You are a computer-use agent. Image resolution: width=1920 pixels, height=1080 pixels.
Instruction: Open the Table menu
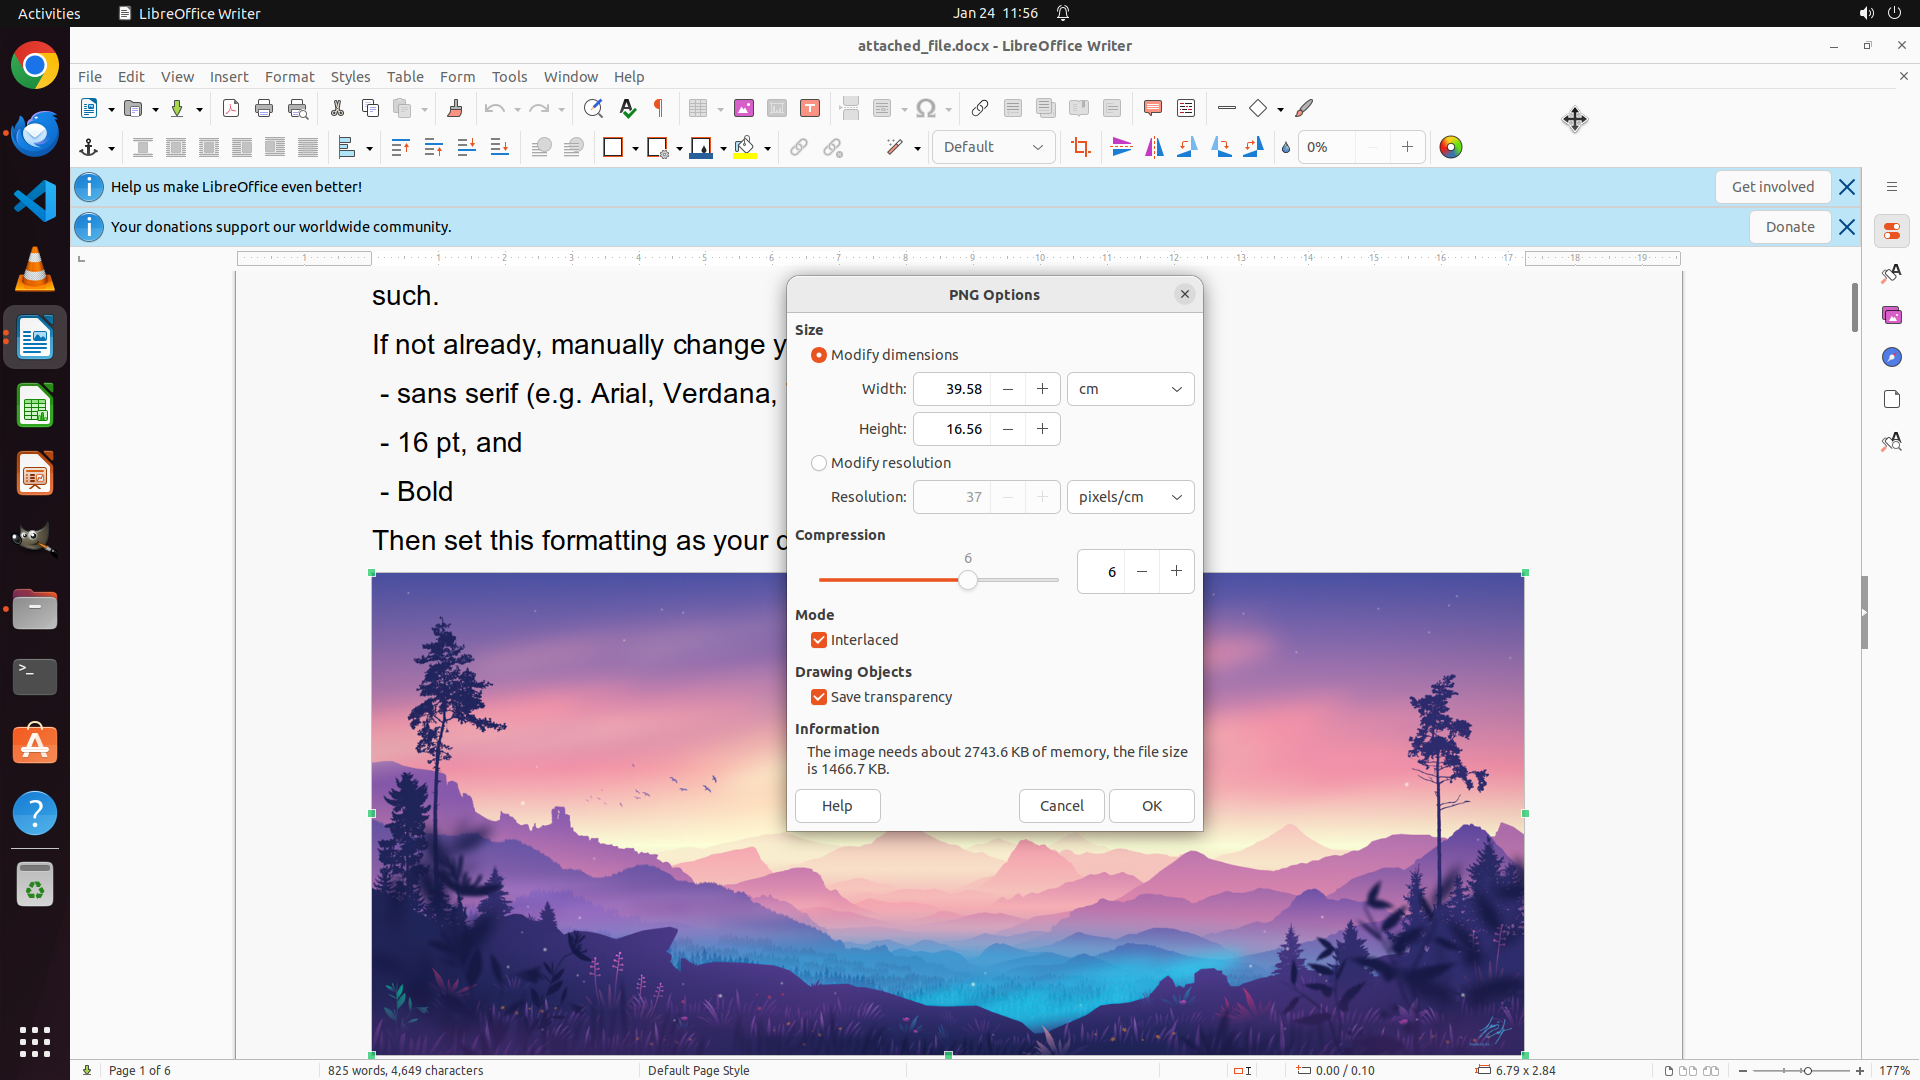click(405, 76)
